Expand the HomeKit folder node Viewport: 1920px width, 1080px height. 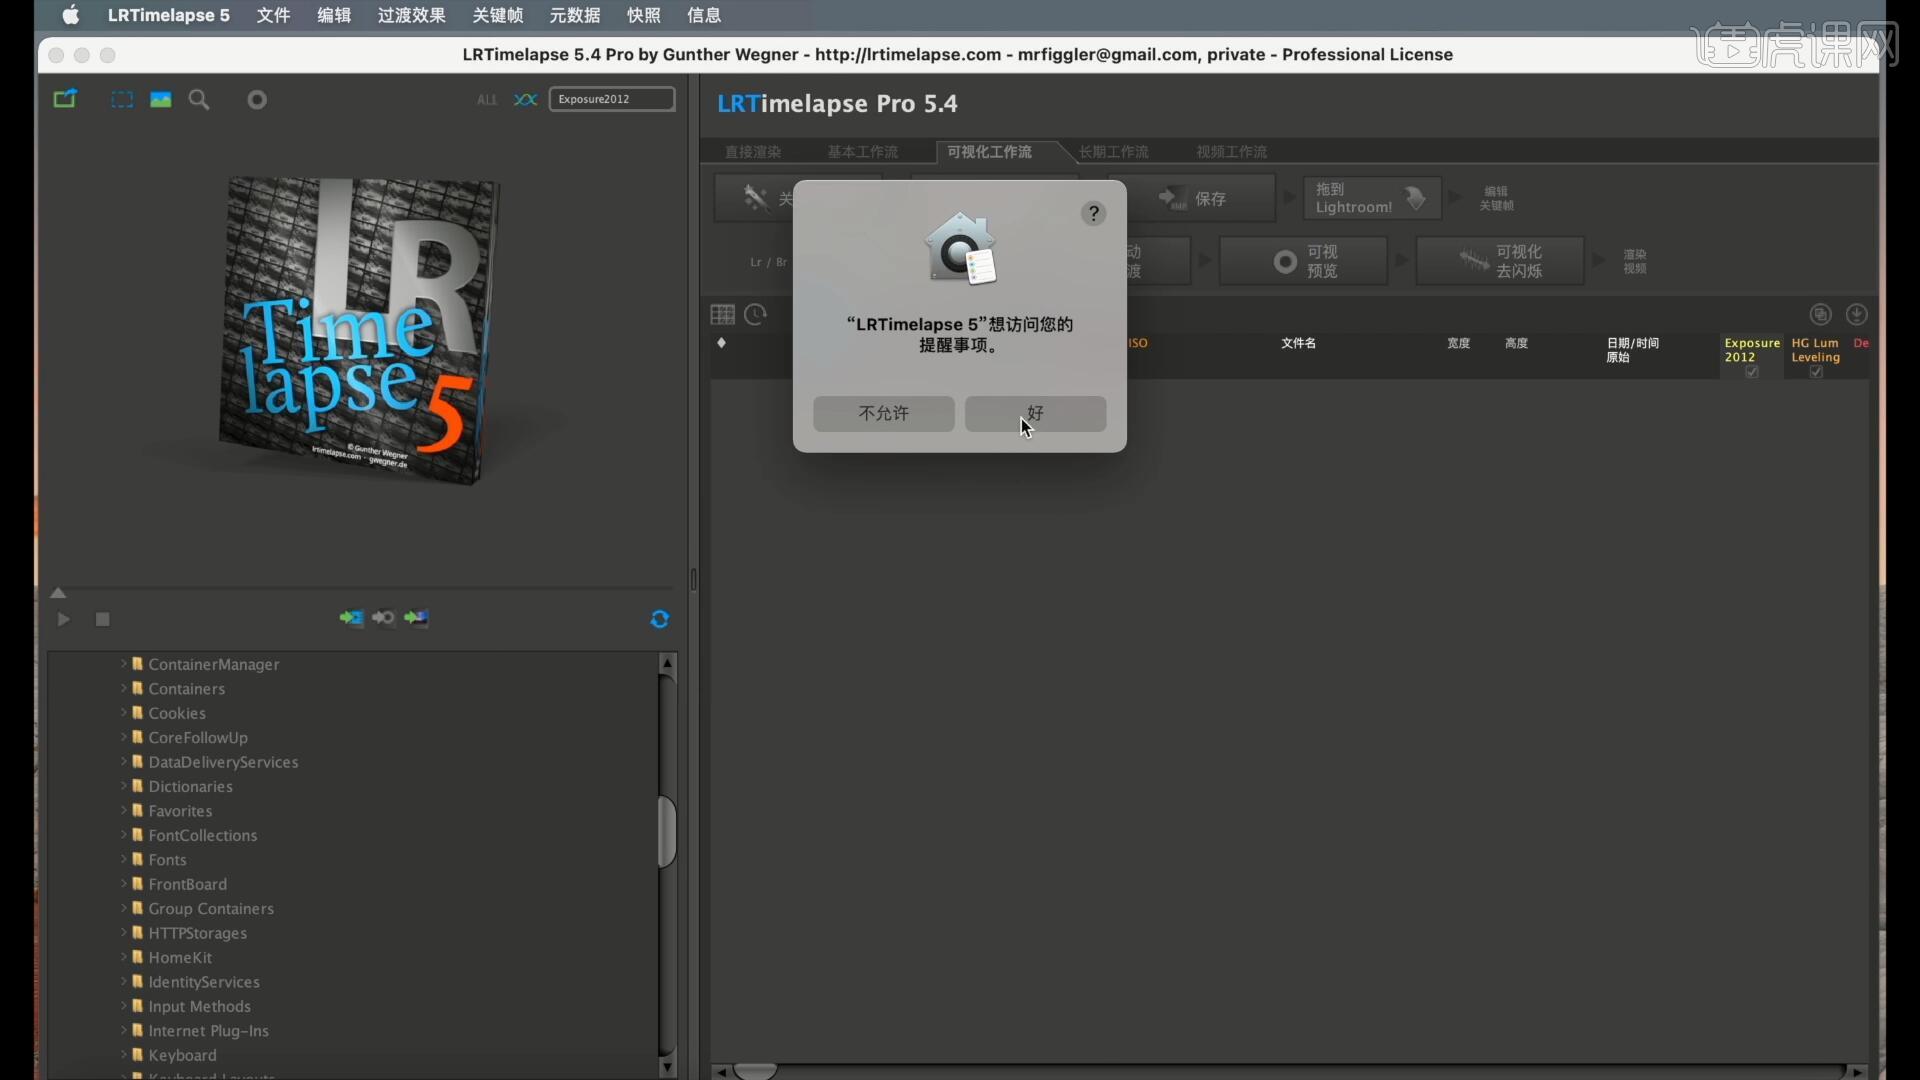point(124,957)
